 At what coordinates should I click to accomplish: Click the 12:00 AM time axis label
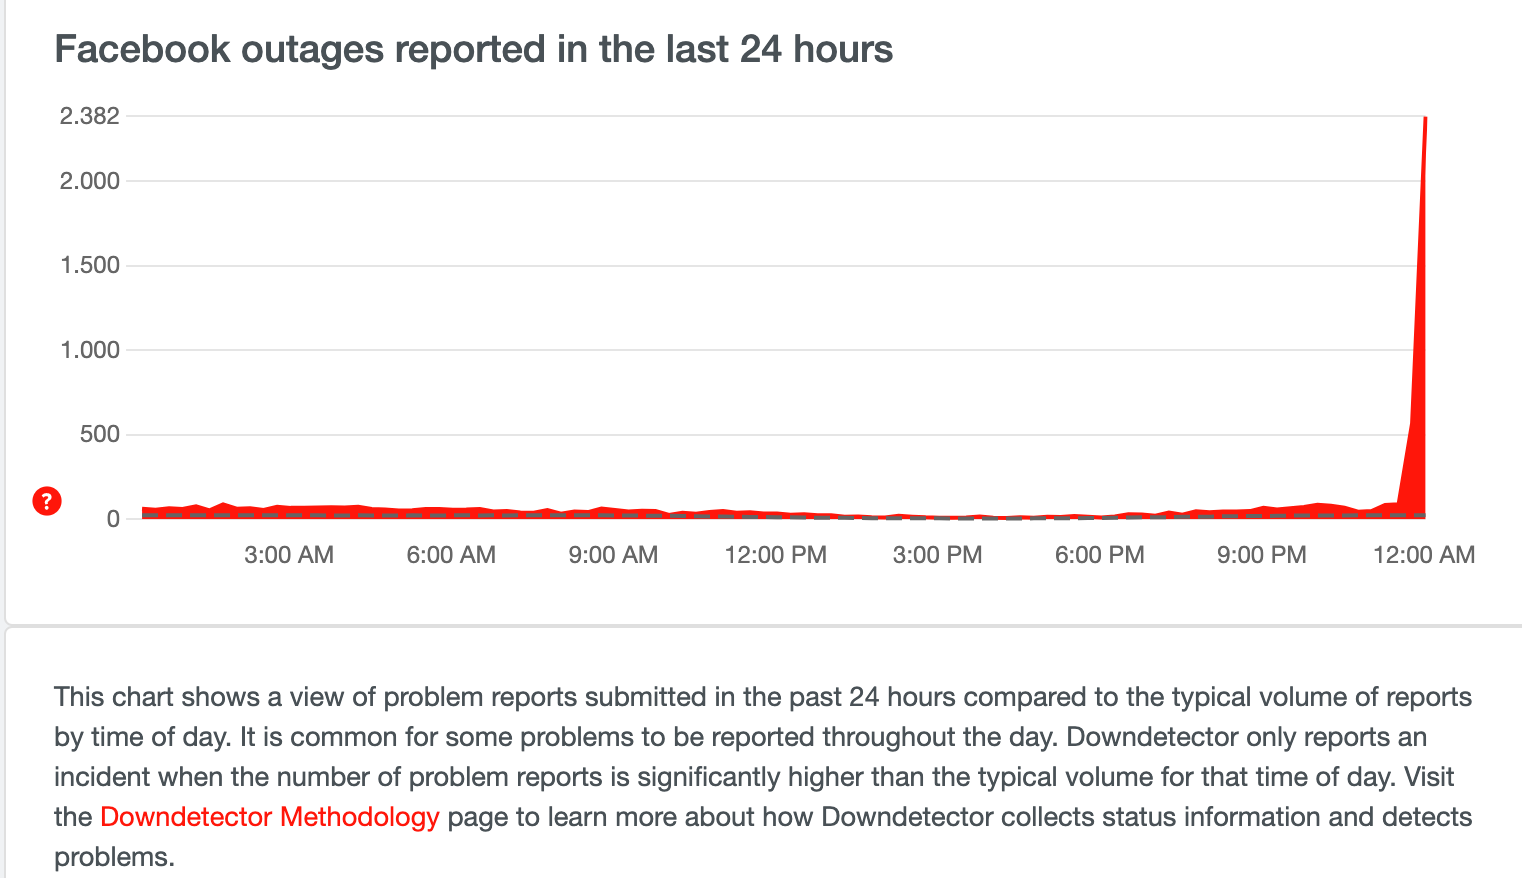point(1424,555)
